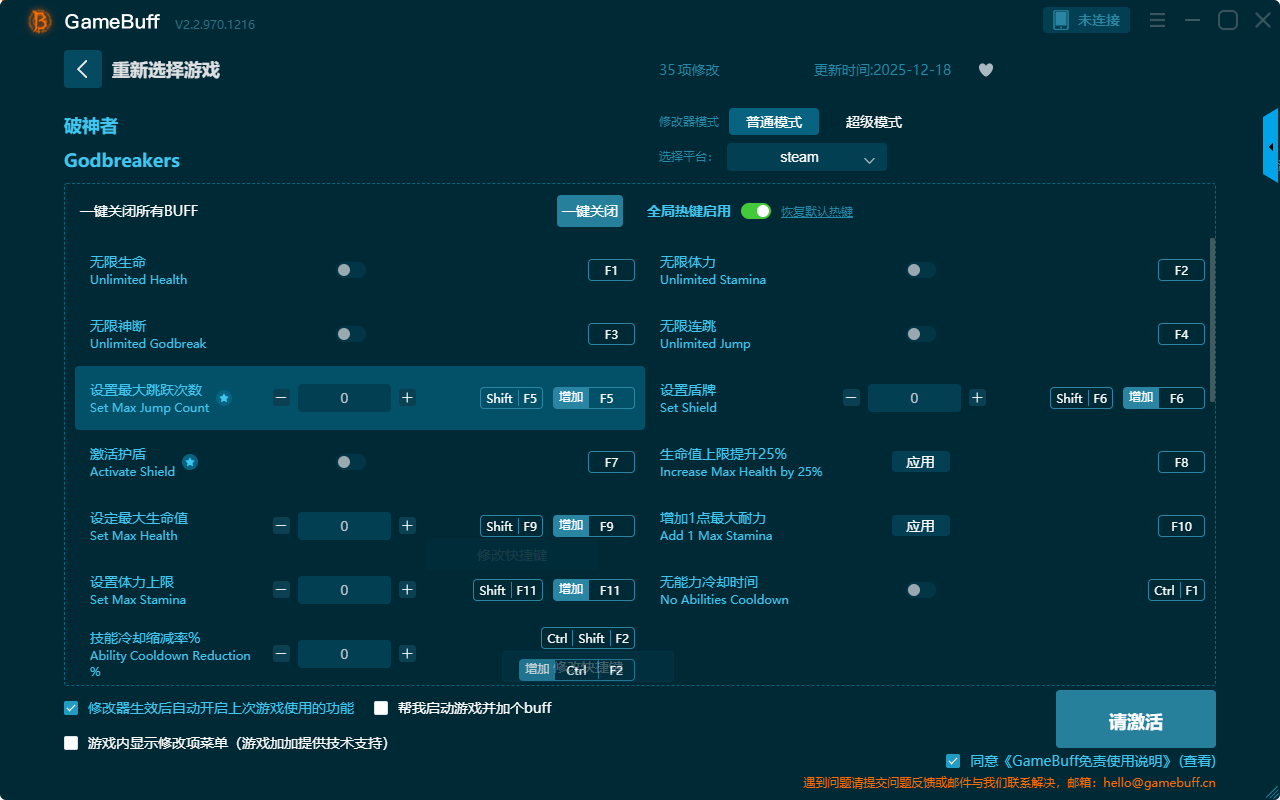Click plus icon for Set Max Health
1280x800 pixels.
coord(407,526)
